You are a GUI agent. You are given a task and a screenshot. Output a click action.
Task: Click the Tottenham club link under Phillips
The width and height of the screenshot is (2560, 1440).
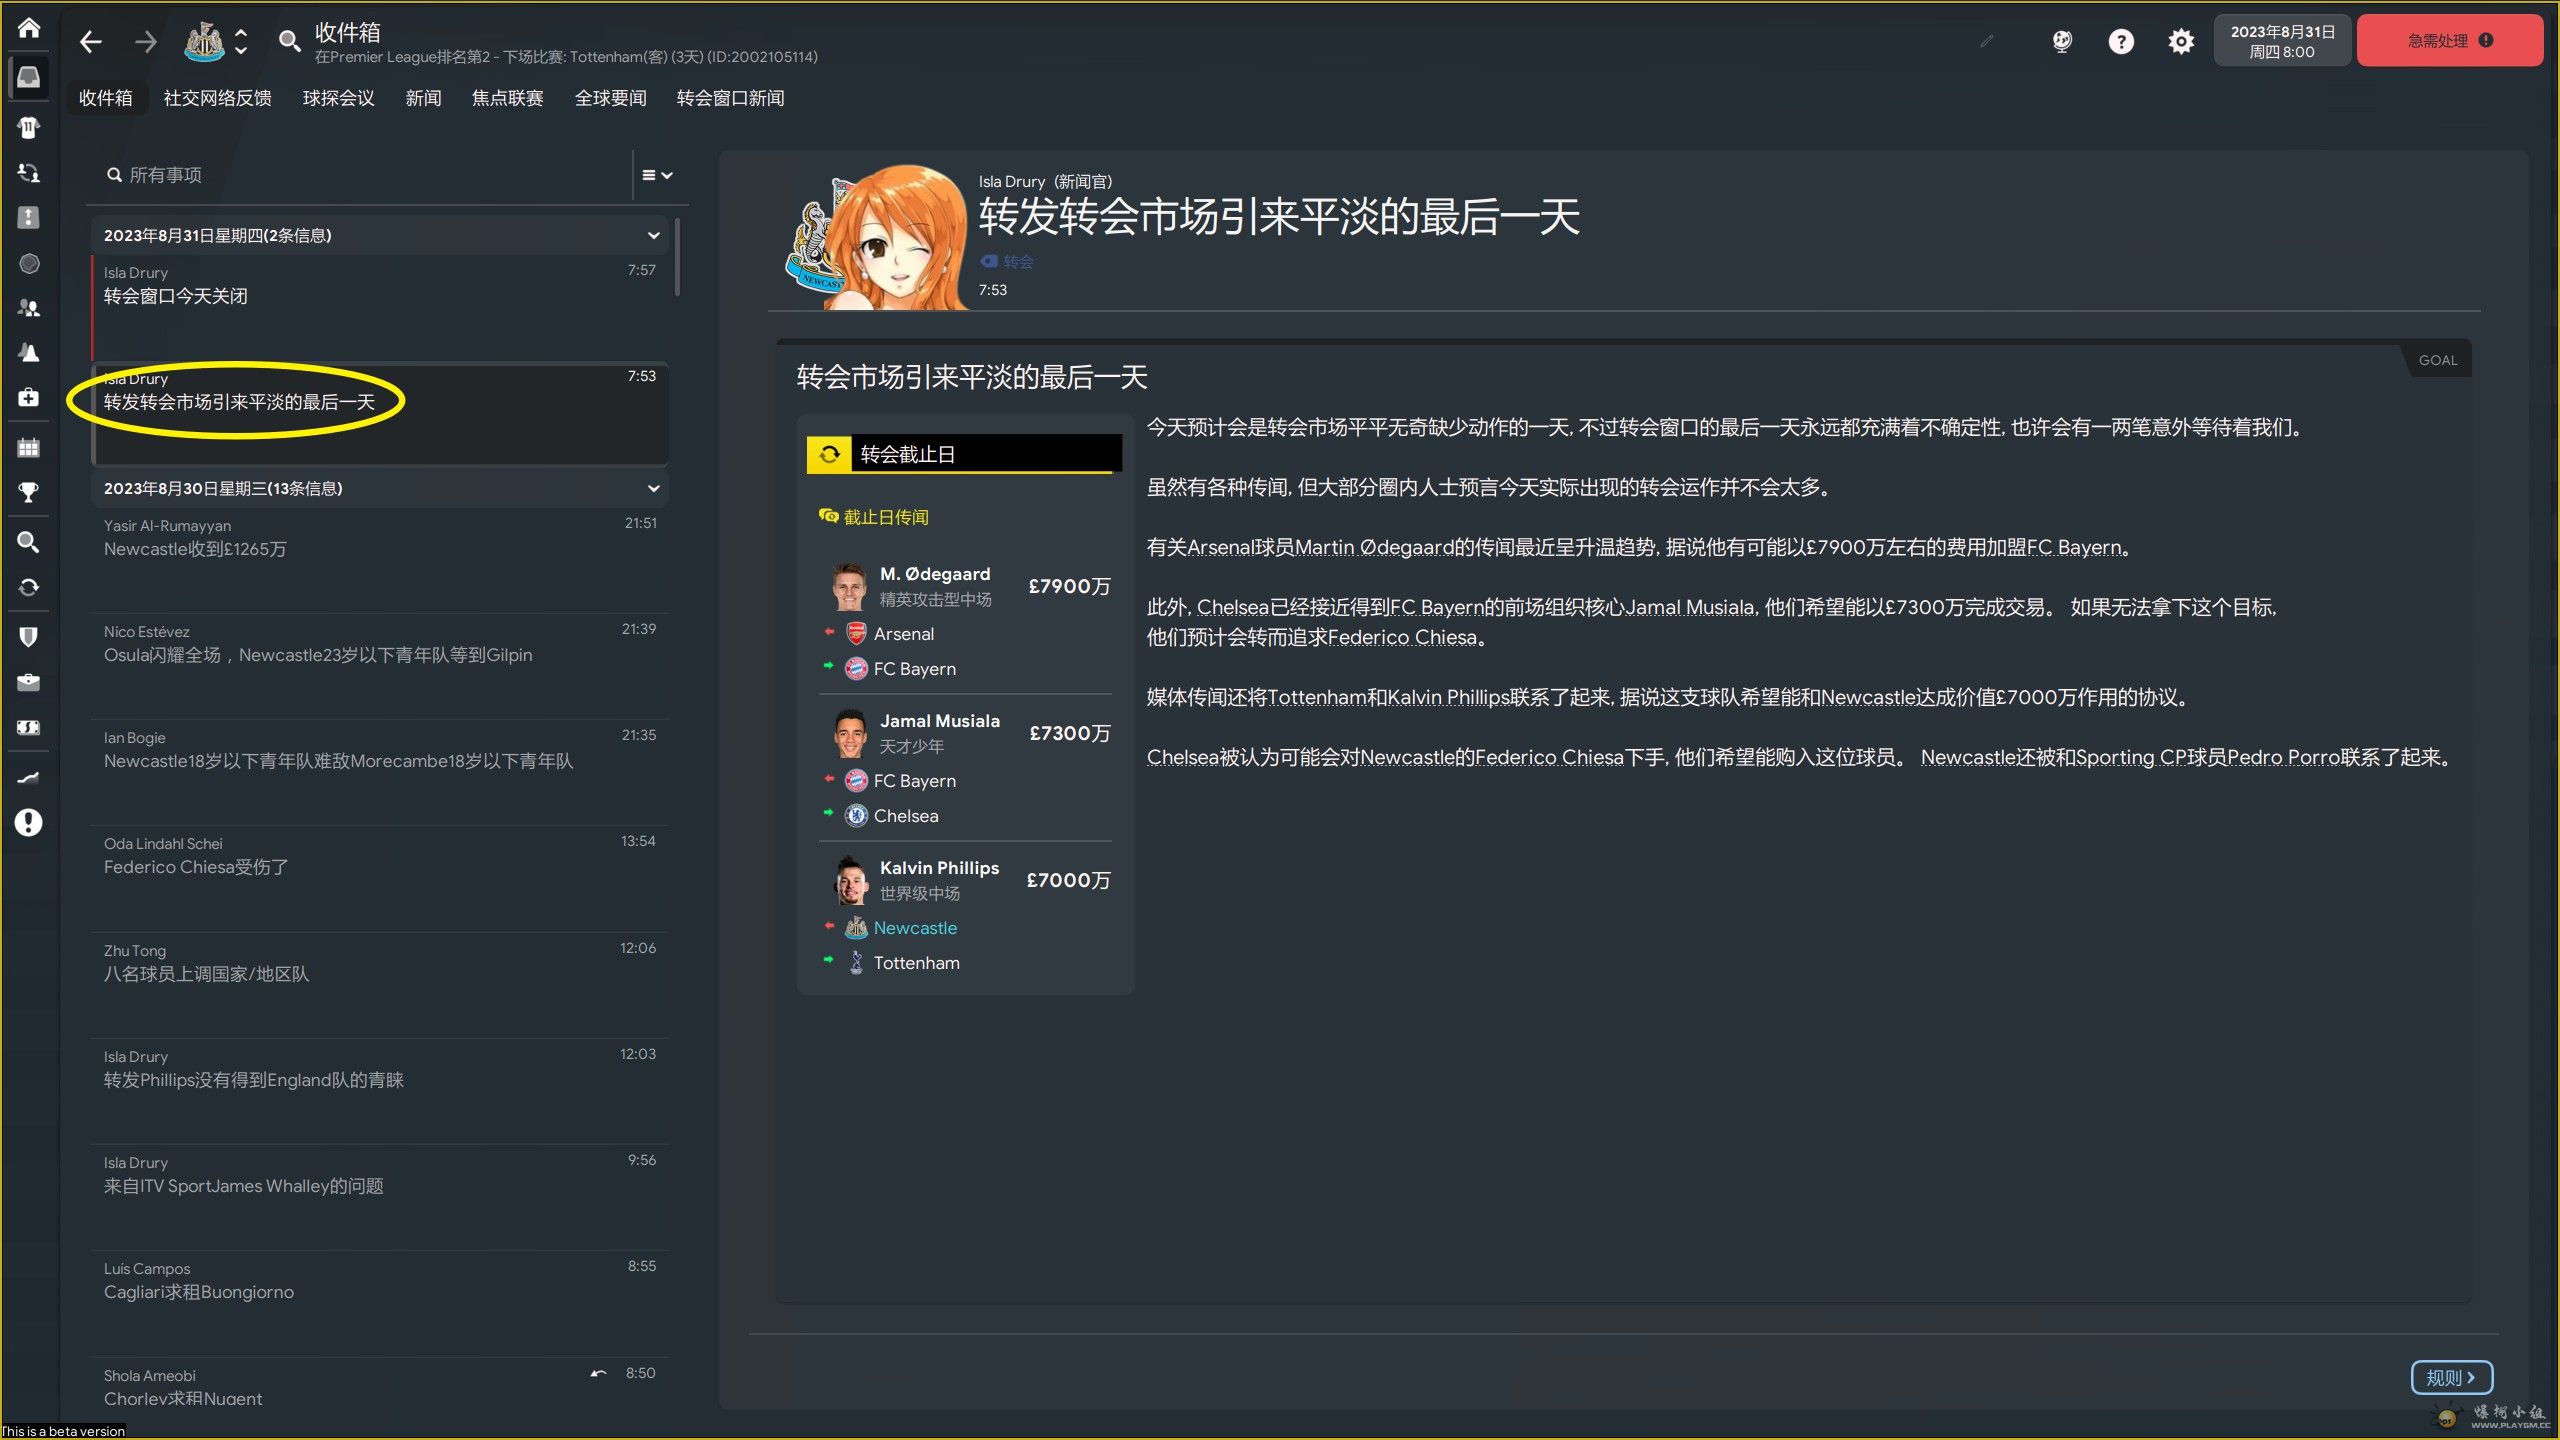pyautogui.click(x=916, y=963)
